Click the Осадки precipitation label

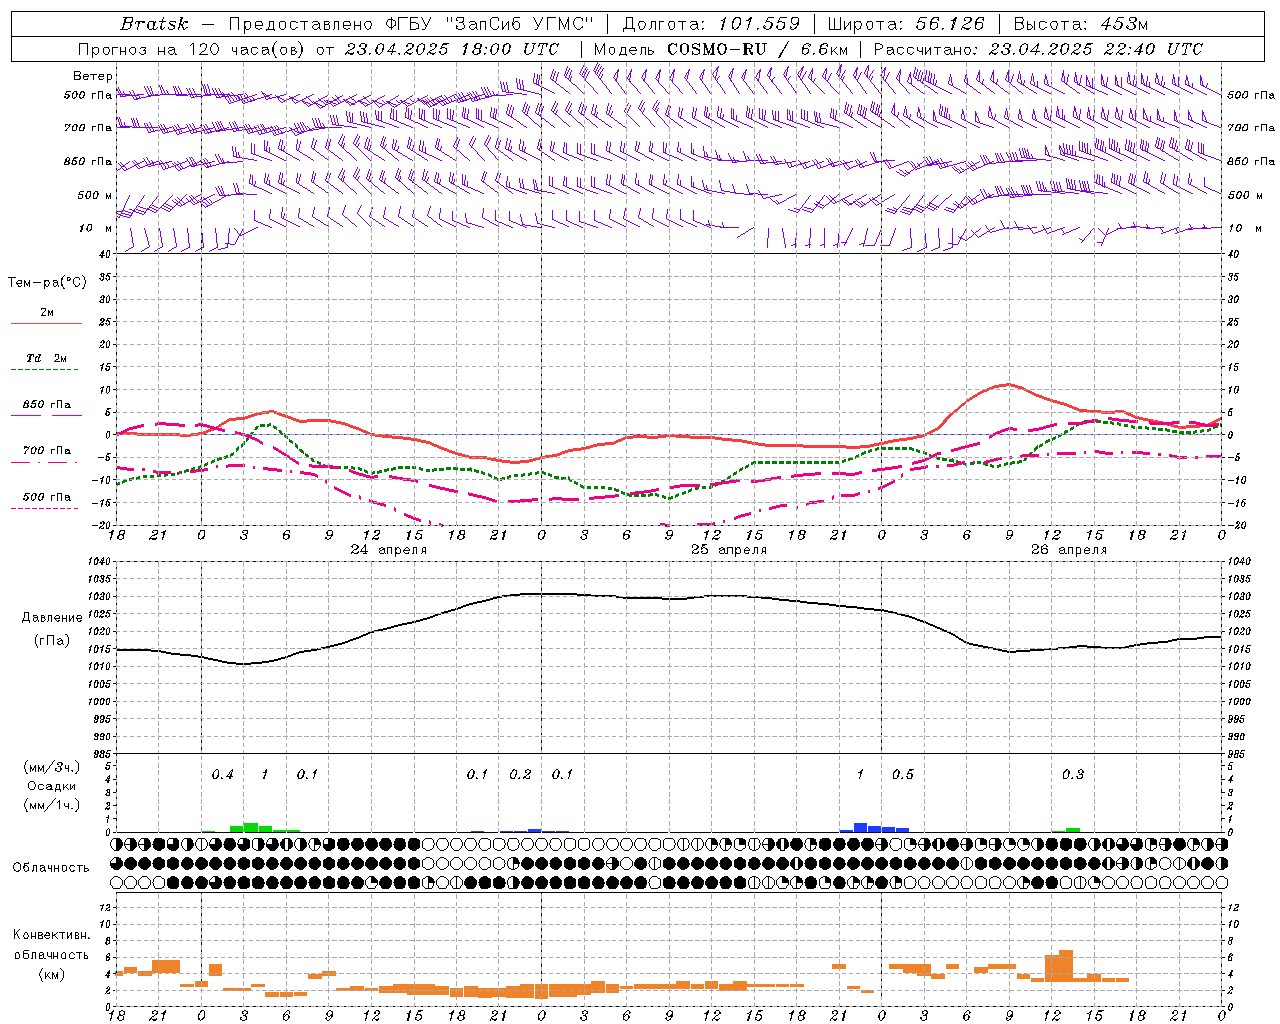(x=51, y=786)
